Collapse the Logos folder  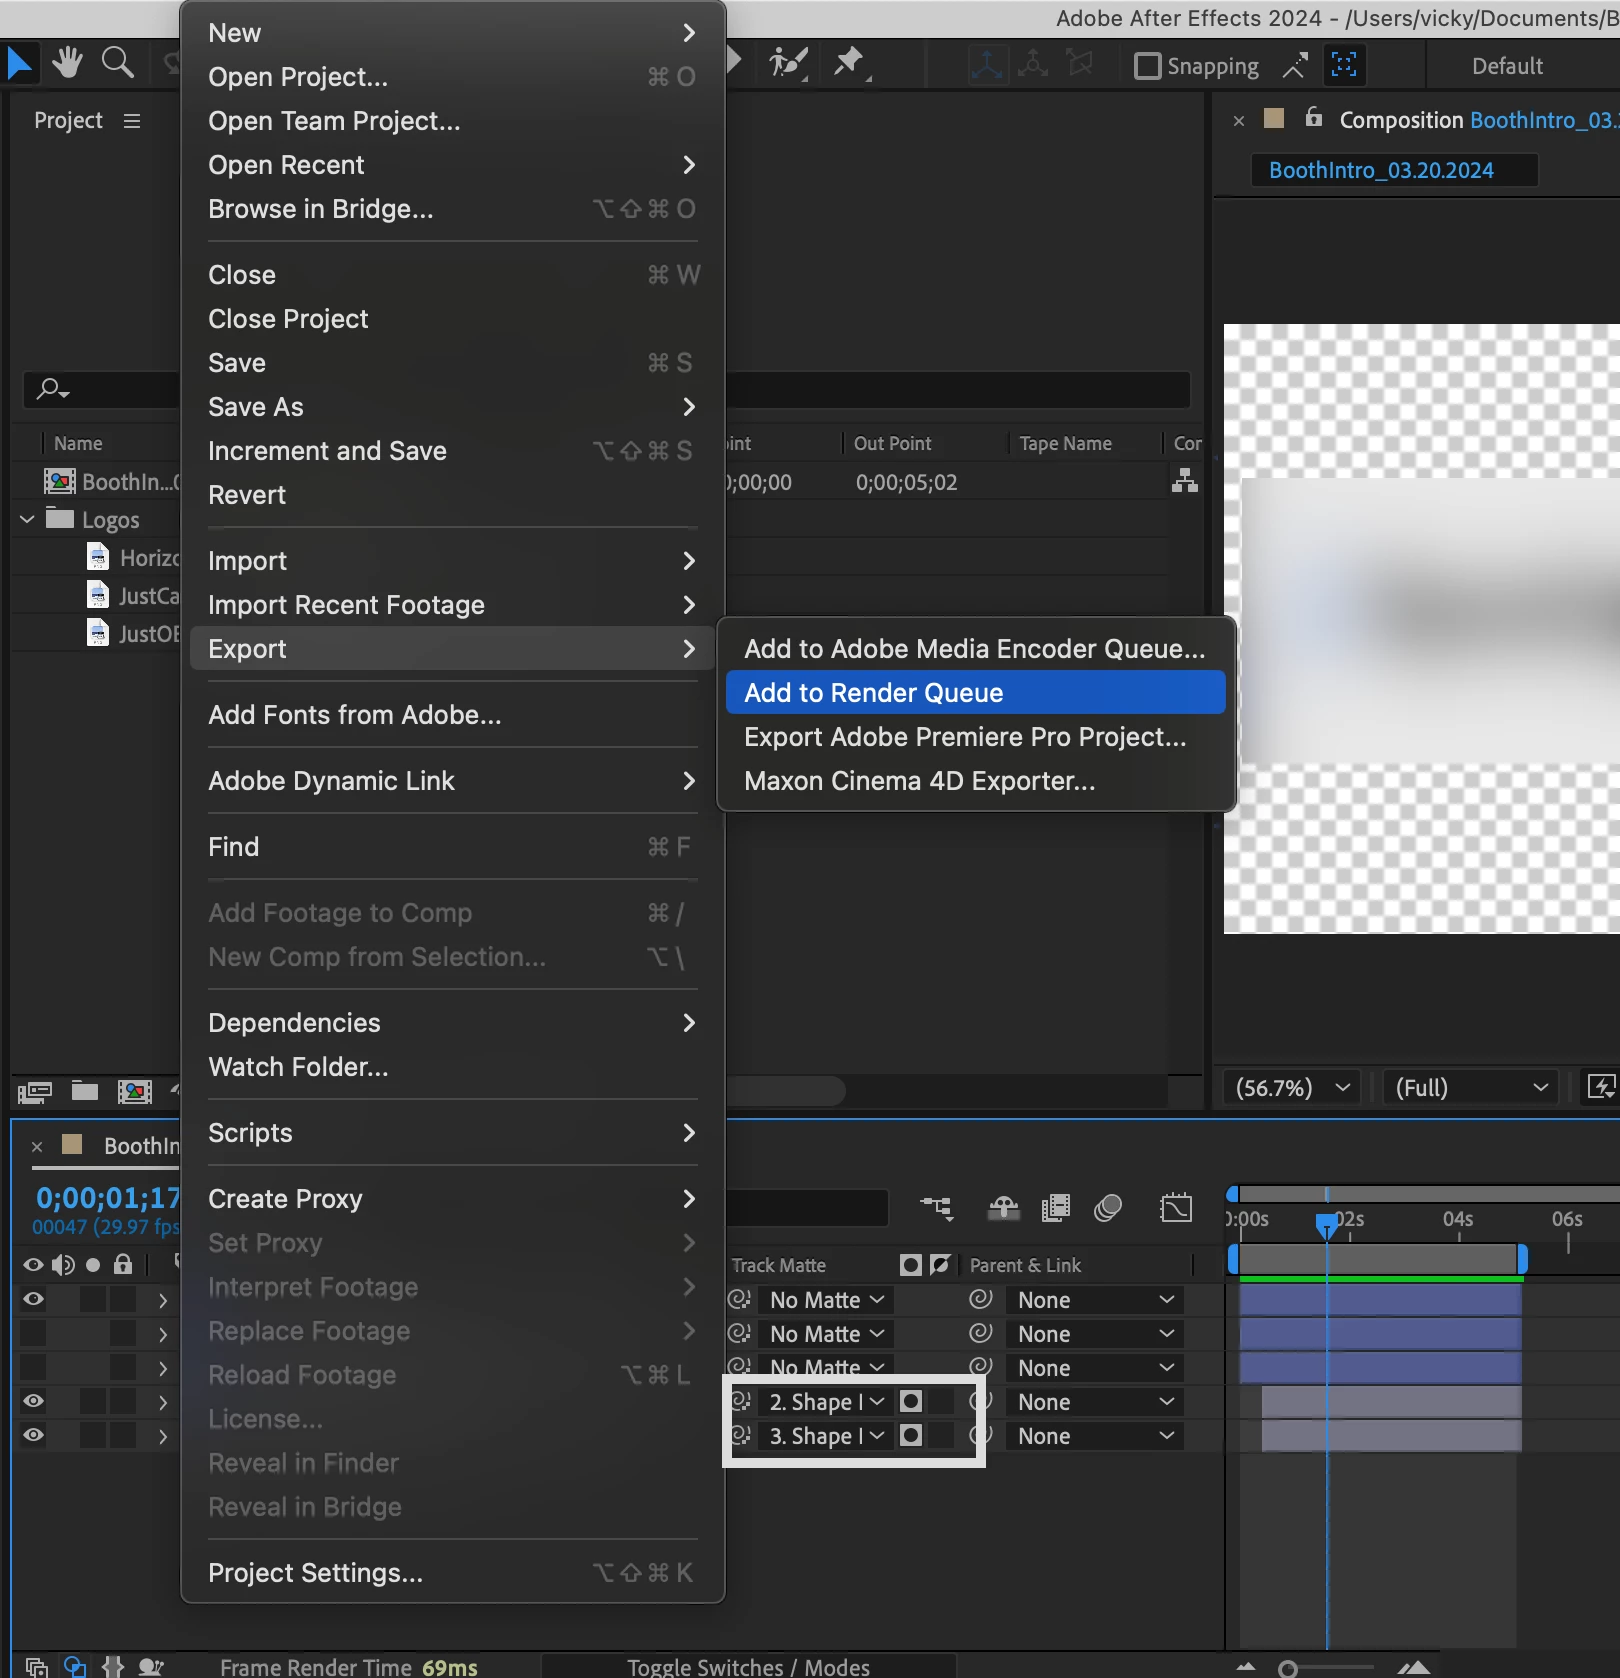pos(27,519)
